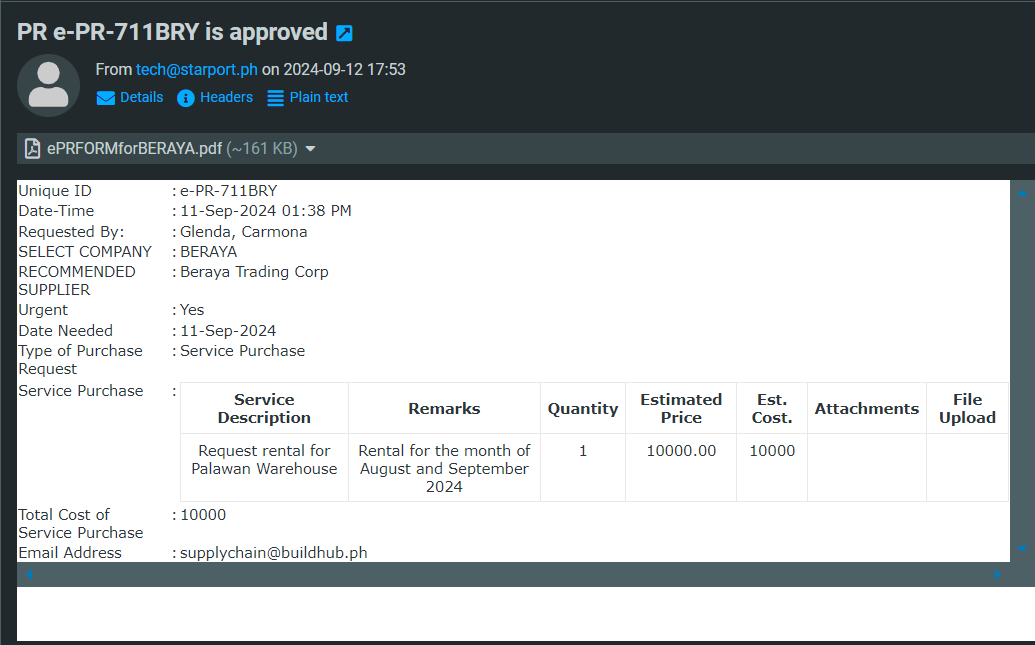
Task: Expand the attachment options dropdown arrow
Action: [x=310, y=149]
